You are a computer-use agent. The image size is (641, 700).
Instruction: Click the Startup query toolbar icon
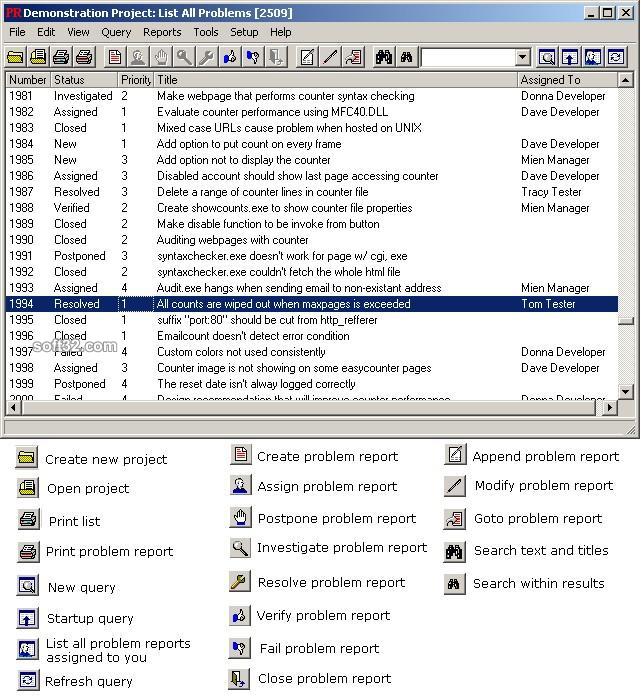pyautogui.click(x=570, y=57)
